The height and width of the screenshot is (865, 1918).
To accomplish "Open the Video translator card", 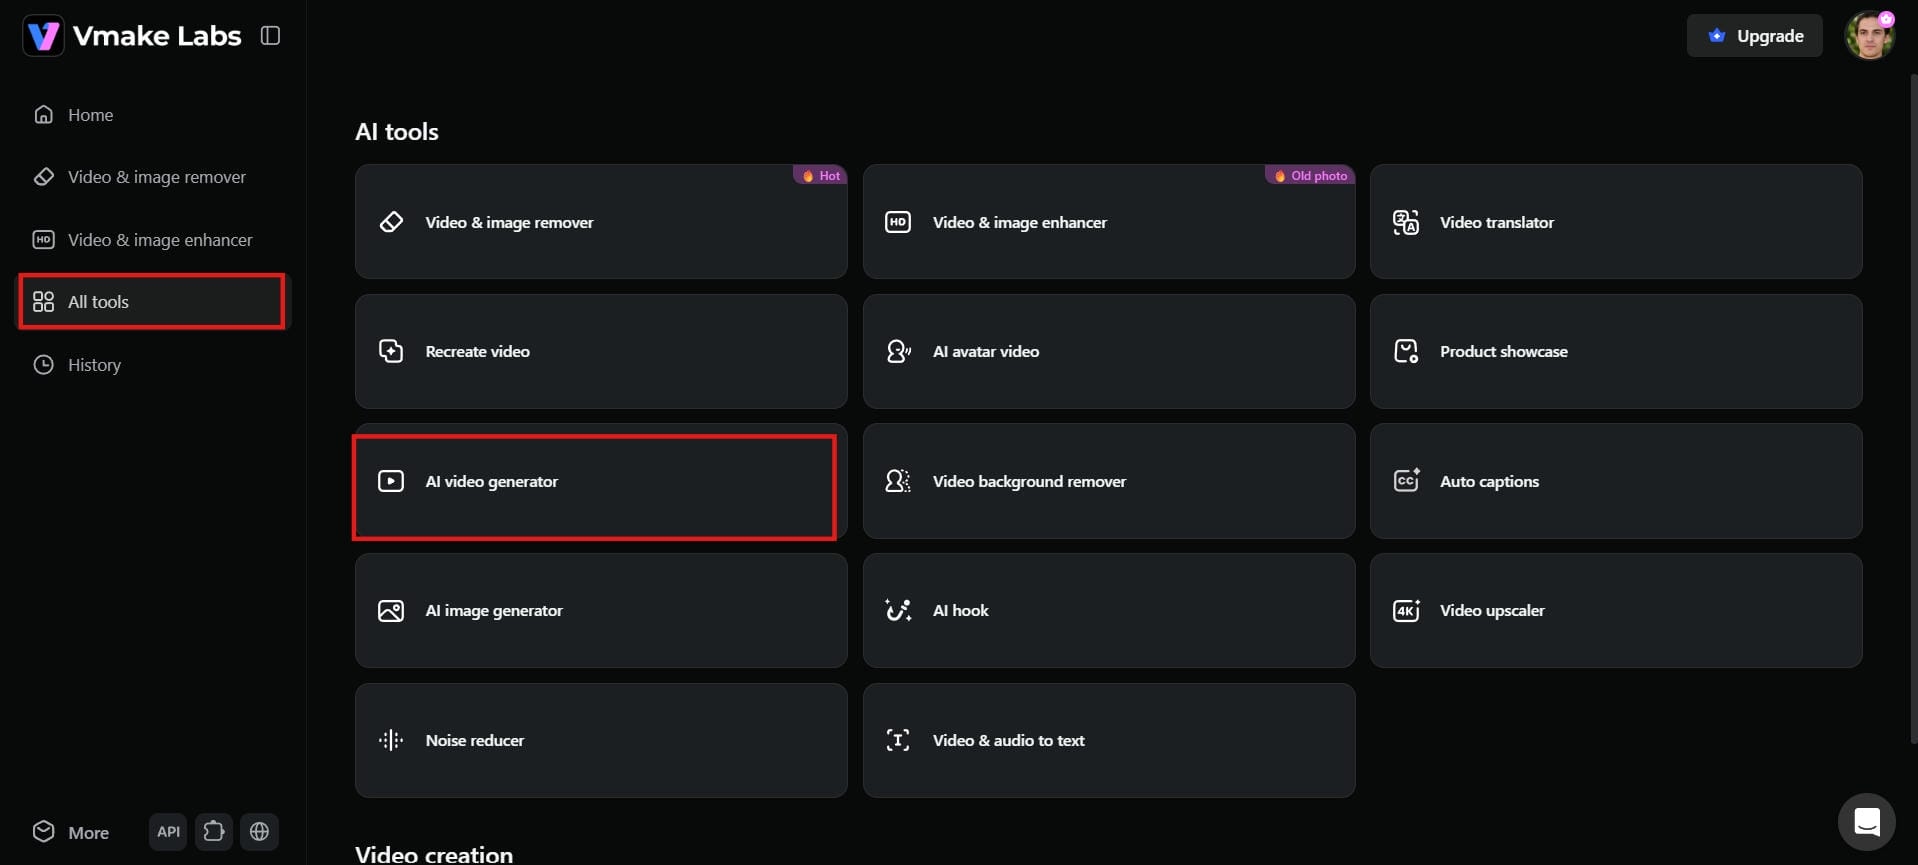I will [x=1616, y=222].
